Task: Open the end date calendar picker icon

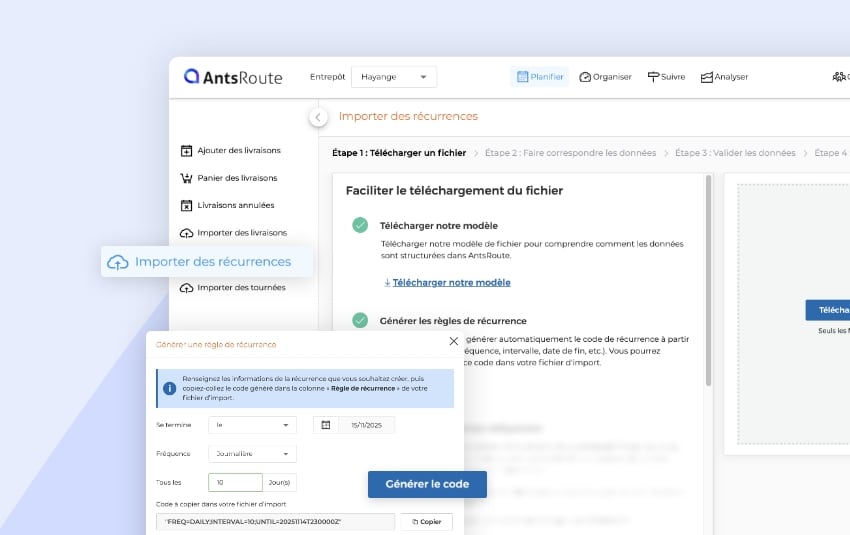Action: click(326, 425)
